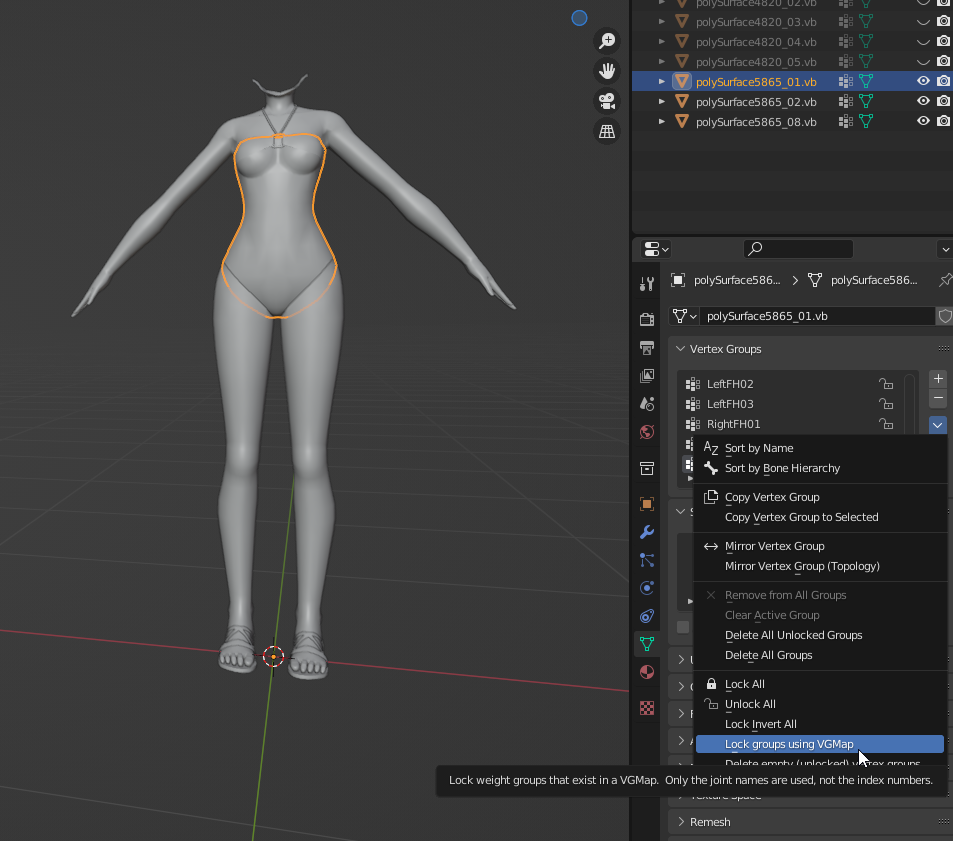Disable rendering for polySurface5865_02.vb

point(943,101)
